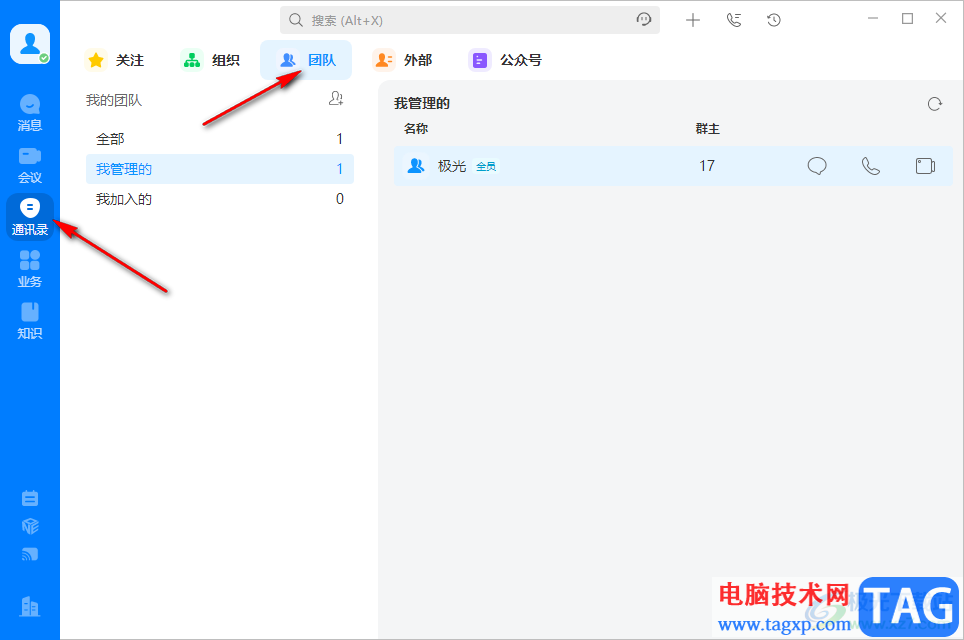Open the user profile avatar
964x640 pixels.
click(30, 44)
